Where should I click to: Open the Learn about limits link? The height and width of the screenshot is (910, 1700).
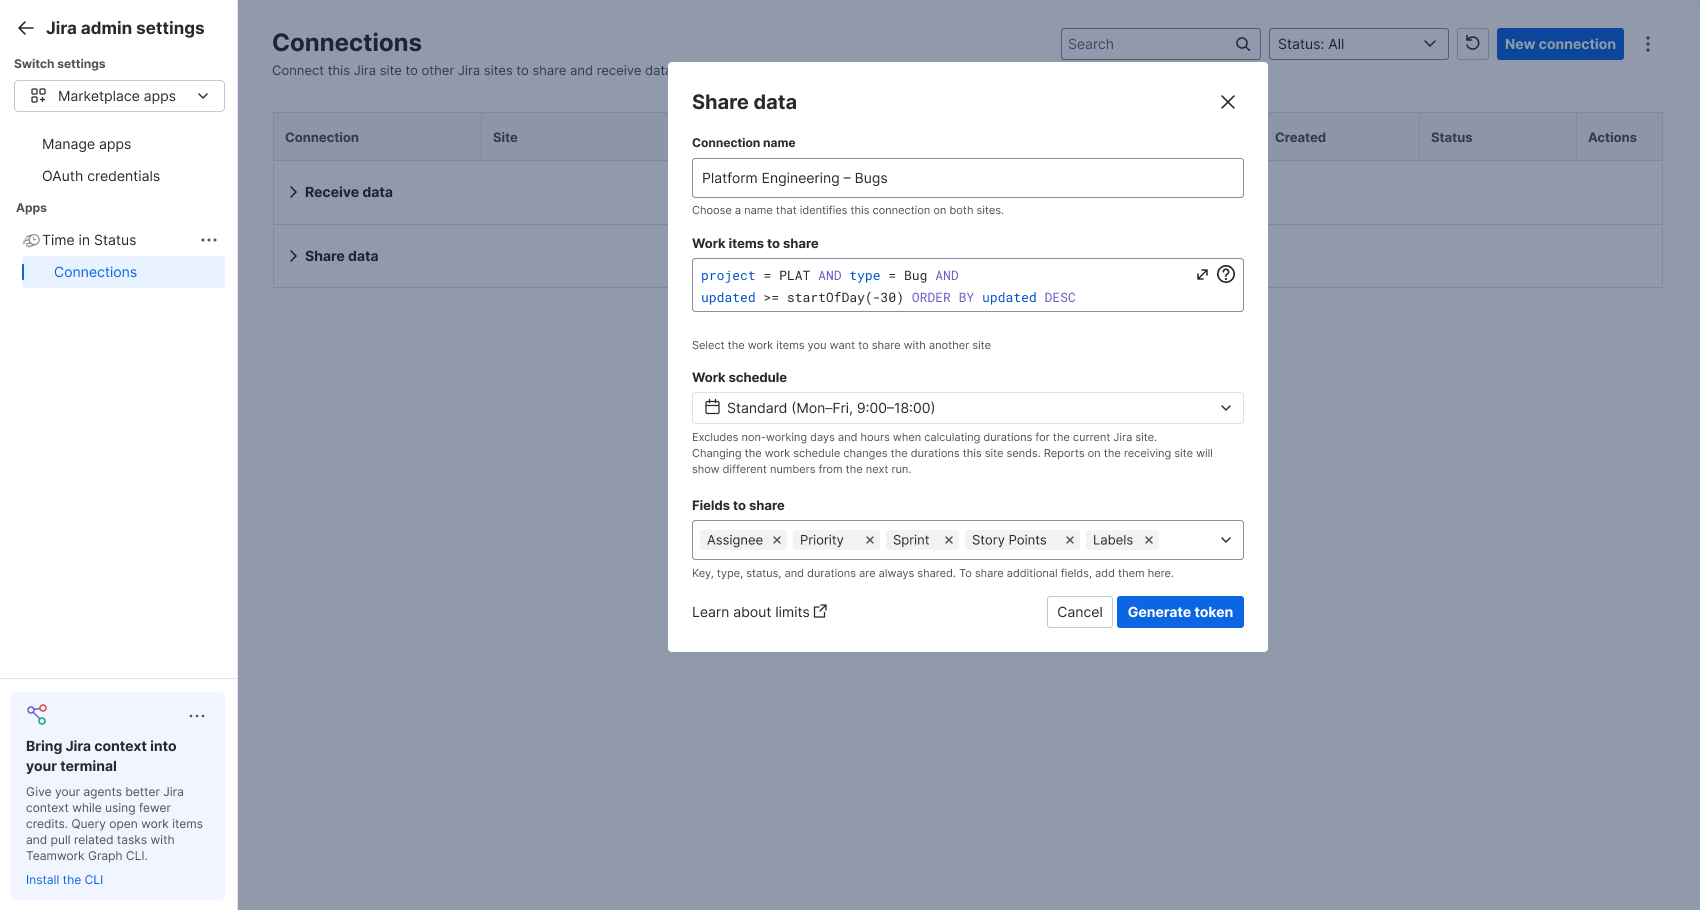coord(759,612)
